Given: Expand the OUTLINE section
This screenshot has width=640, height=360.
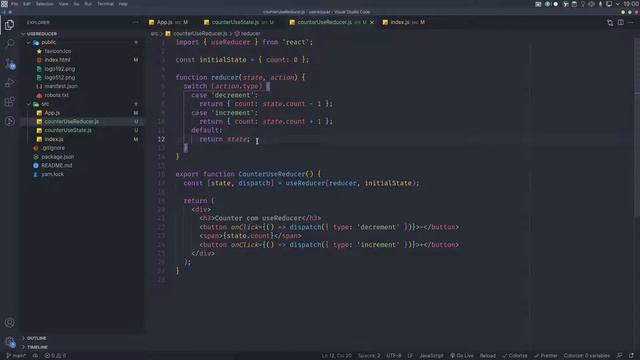Looking at the screenshot, I should [x=81, y=338].
